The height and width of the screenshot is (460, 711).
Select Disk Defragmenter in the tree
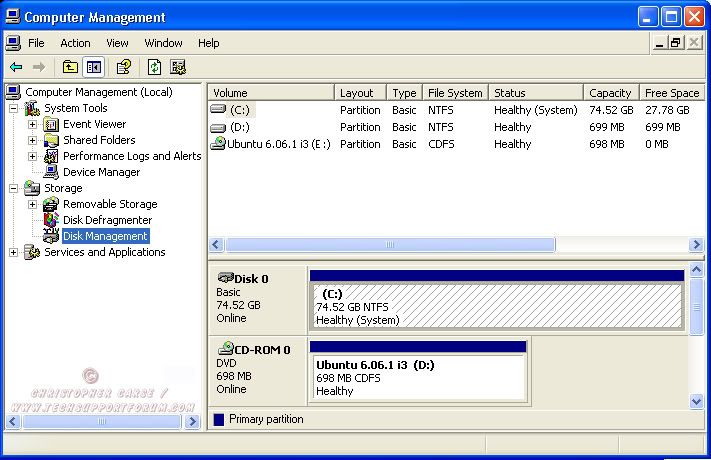[x=107, y=220]
